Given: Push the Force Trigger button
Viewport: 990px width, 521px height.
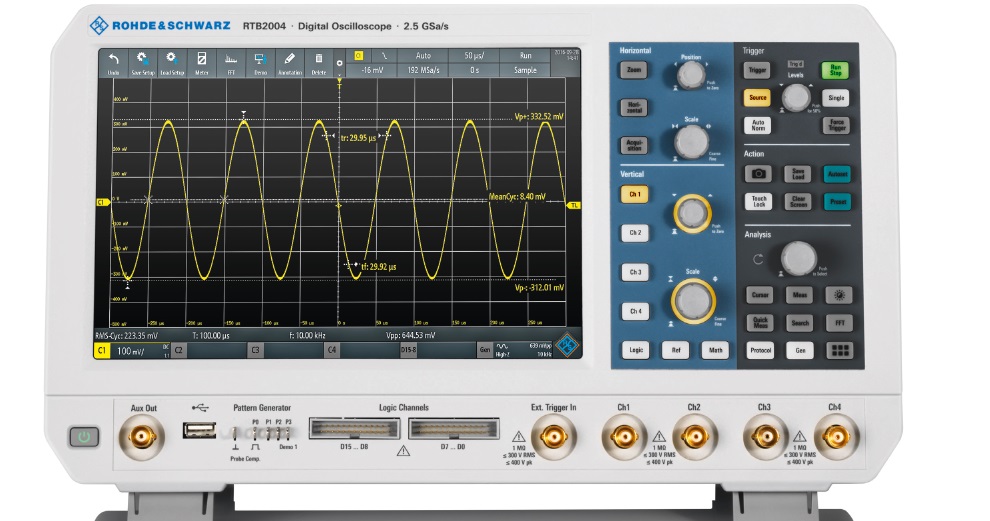Looking at the screenshot, I should 837,125.
